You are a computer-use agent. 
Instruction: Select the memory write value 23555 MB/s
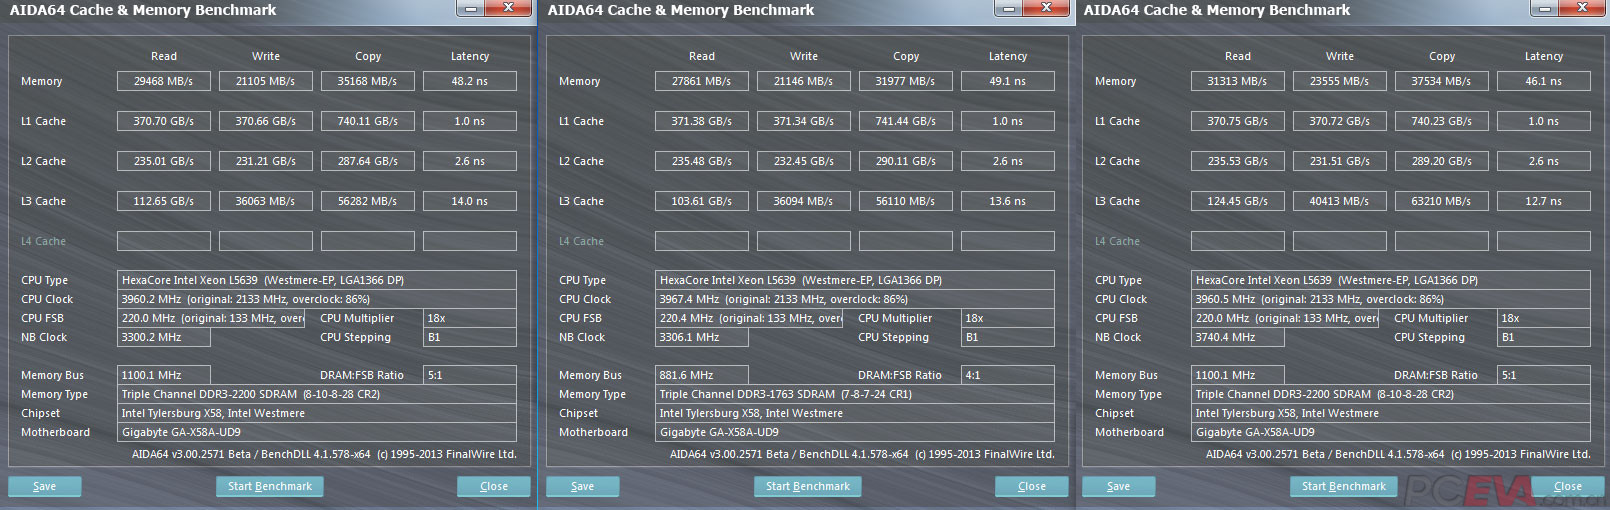pos(1340,81)
